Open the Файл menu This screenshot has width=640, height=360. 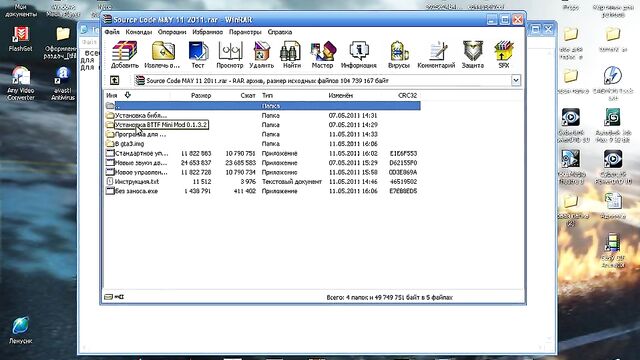click(x=112, y=32)
